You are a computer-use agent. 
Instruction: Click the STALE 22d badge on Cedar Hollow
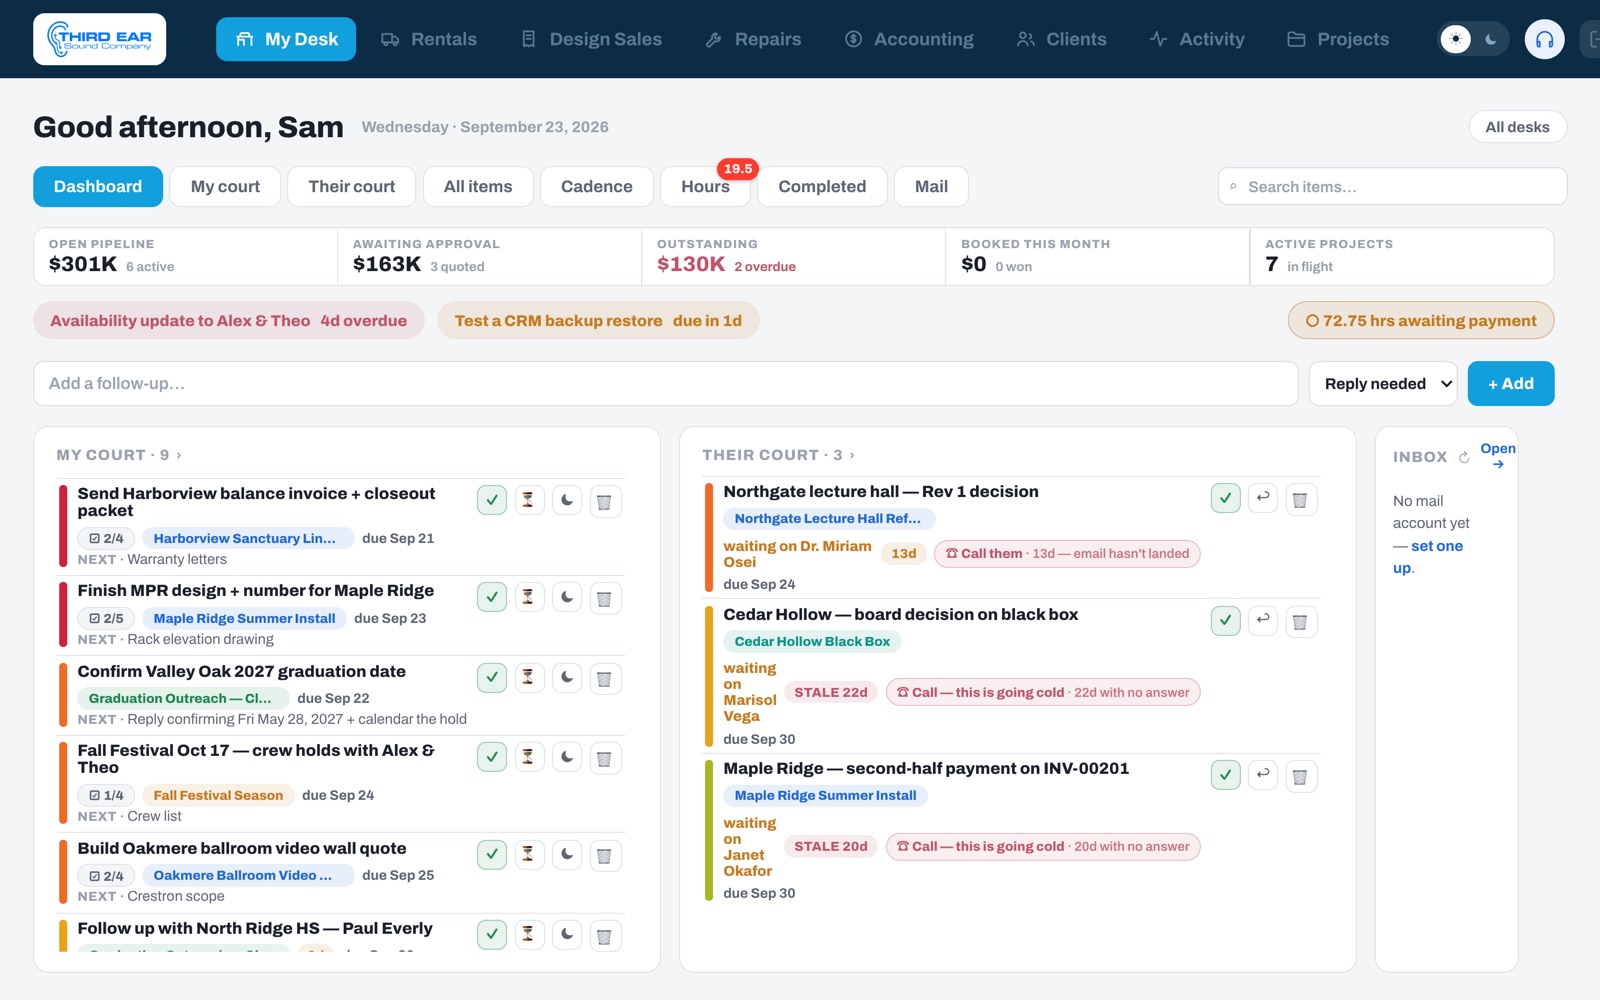point(831,692)
